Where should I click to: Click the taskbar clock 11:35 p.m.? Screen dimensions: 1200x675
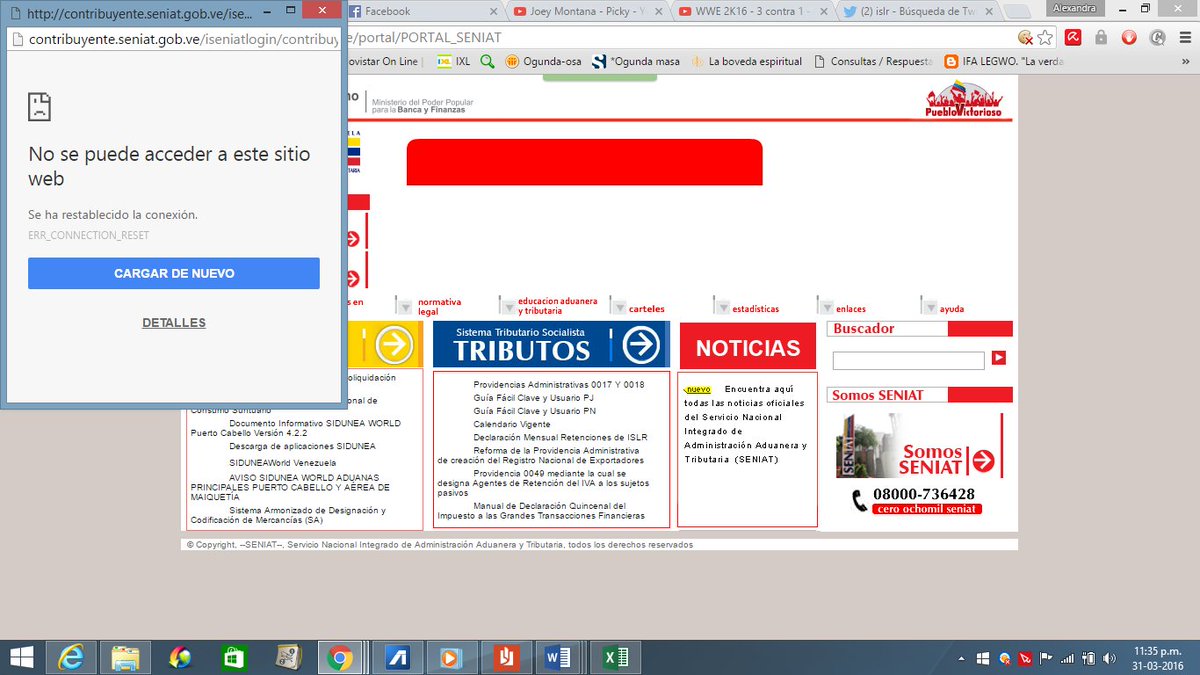(x=1160, y=657)
